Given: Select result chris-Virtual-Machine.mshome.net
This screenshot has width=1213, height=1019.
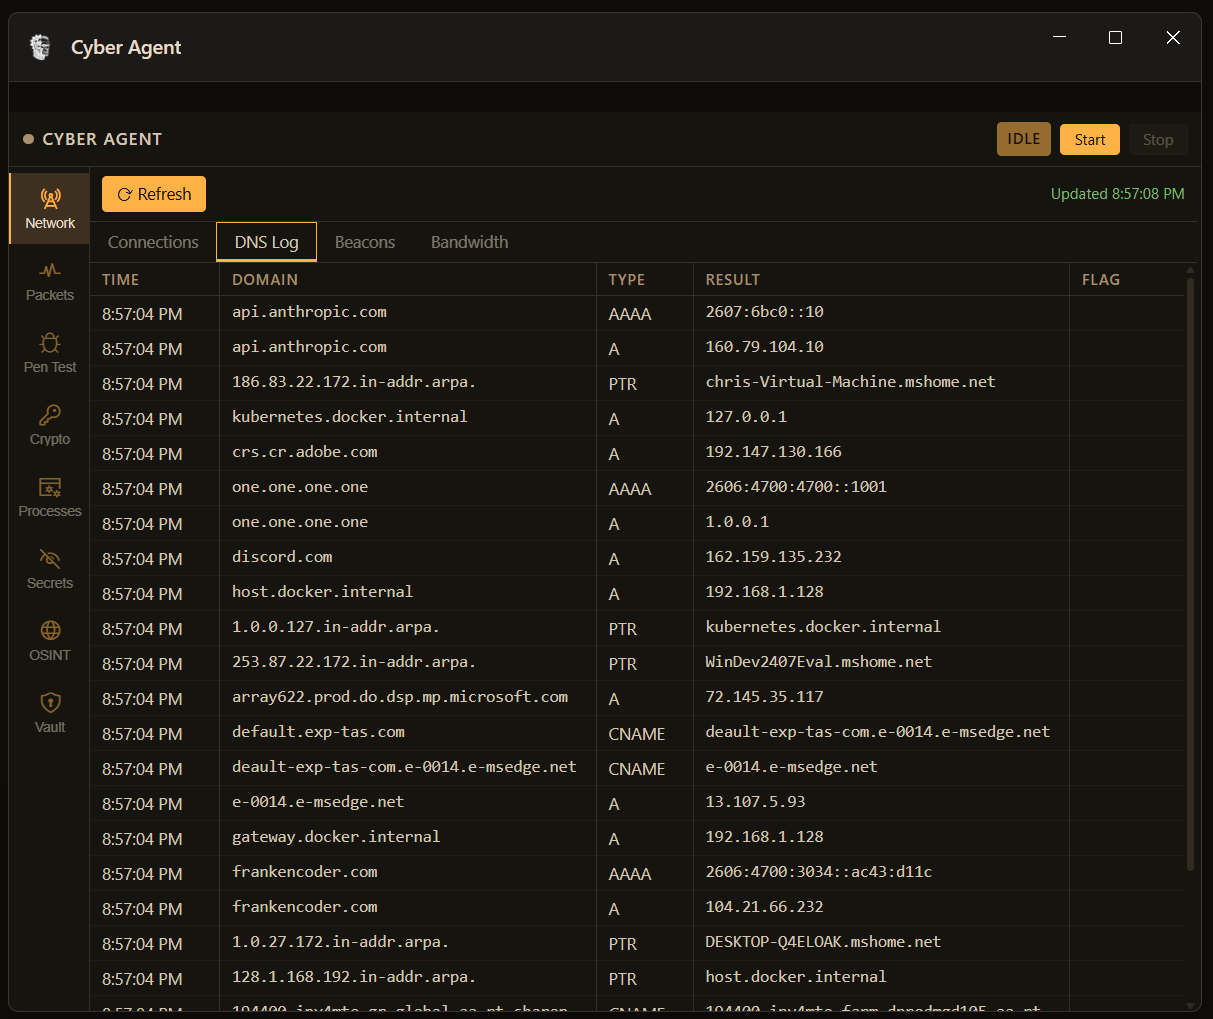Looking at the screenshot, I should click(851, 382).
